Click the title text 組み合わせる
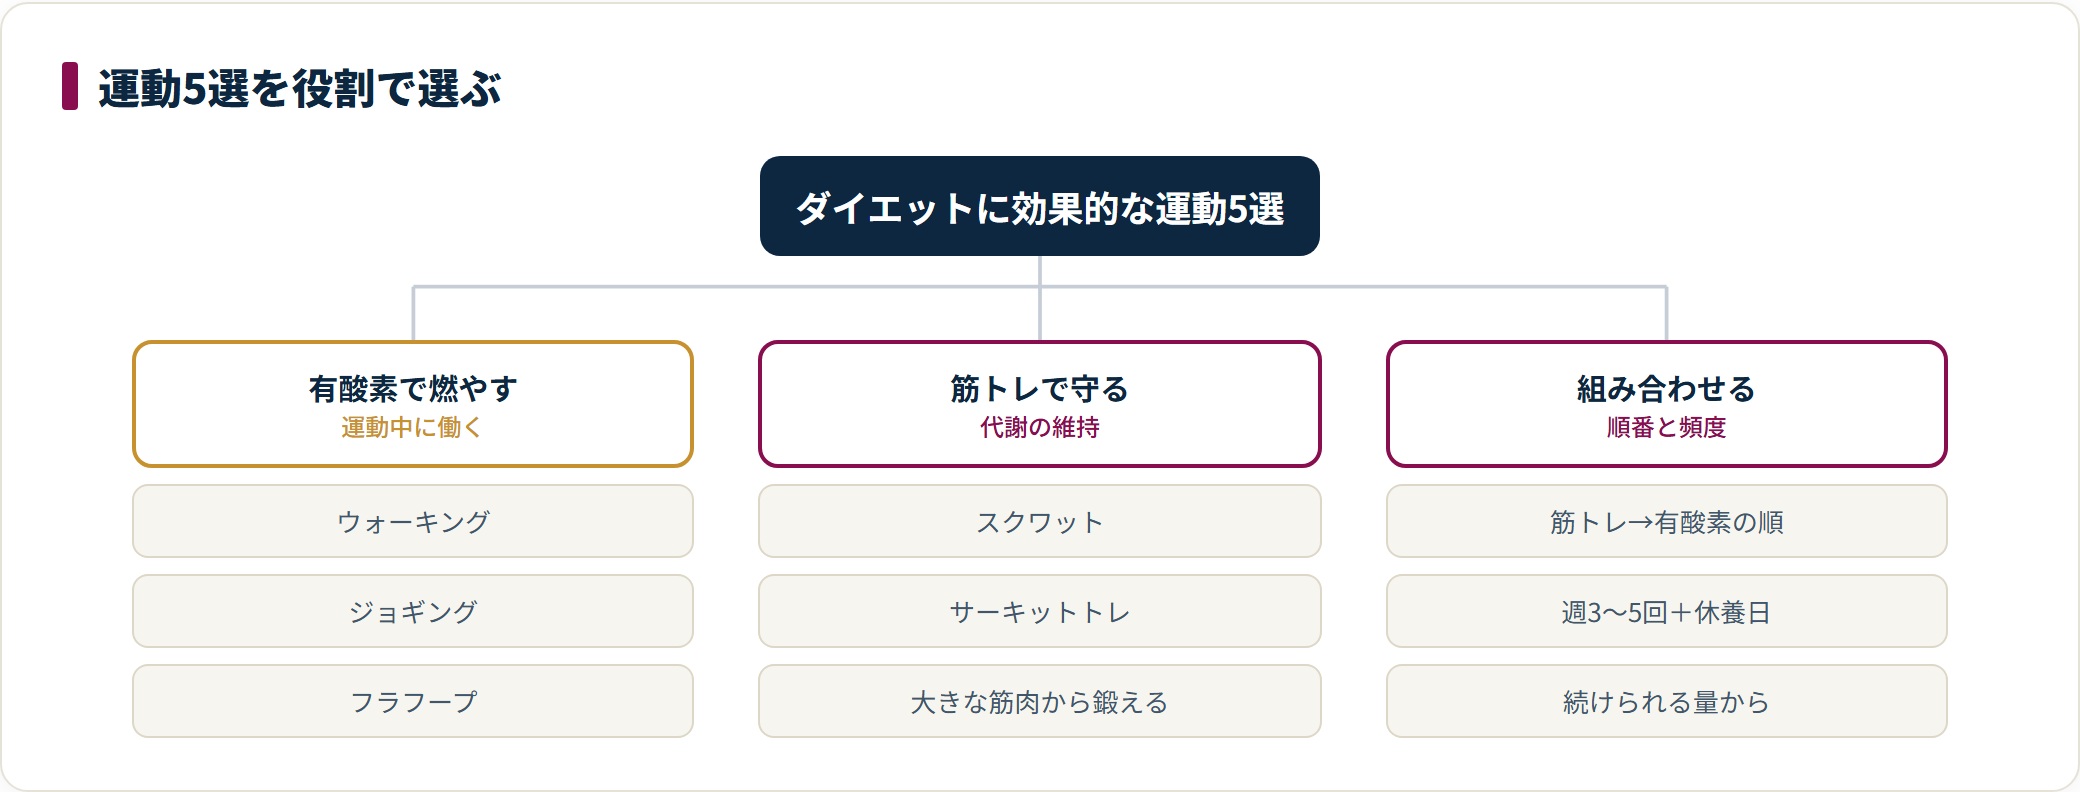2080x792 pixels. [x=1666, y=388]
